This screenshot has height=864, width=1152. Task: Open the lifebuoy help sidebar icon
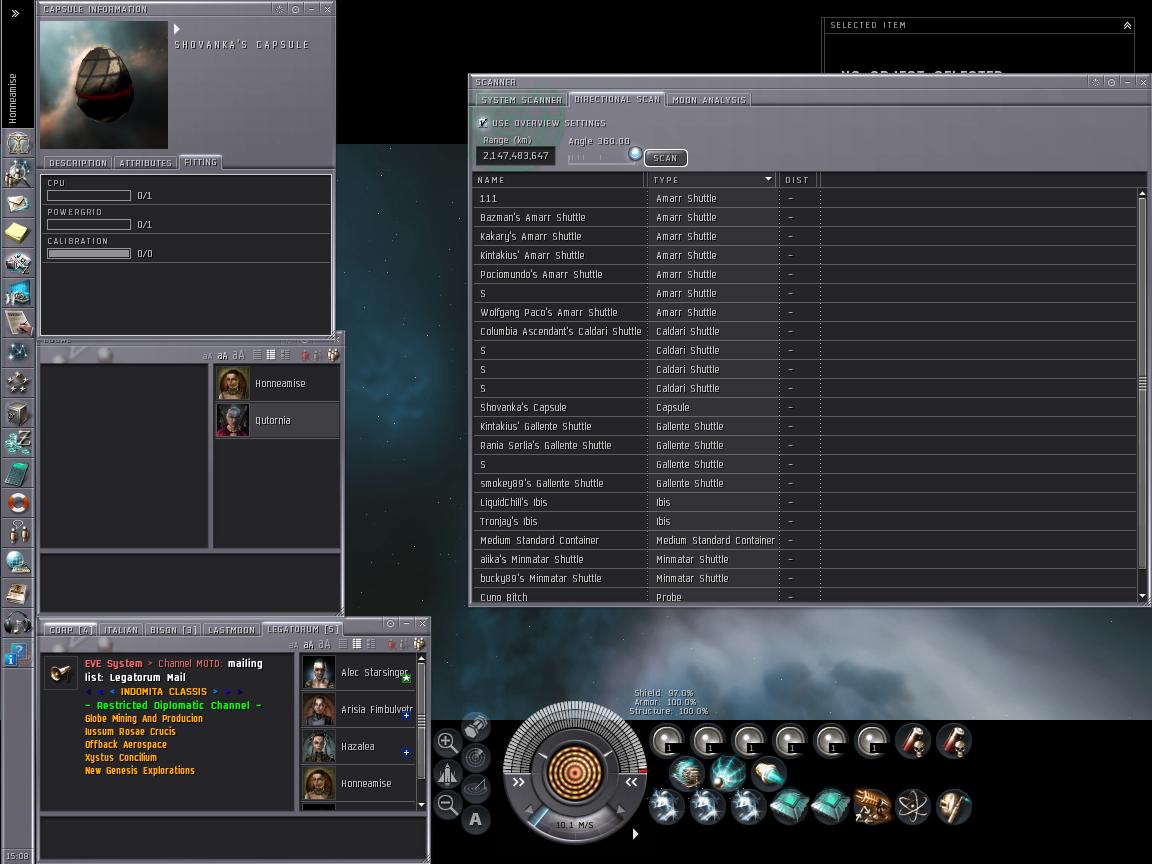[18, 503]
